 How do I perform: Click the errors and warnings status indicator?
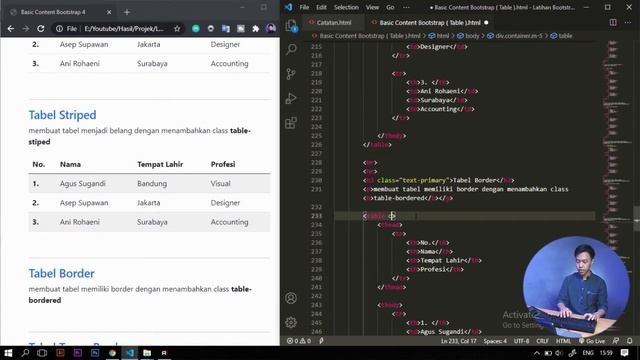pyautogui.click(x=299, y=341)
